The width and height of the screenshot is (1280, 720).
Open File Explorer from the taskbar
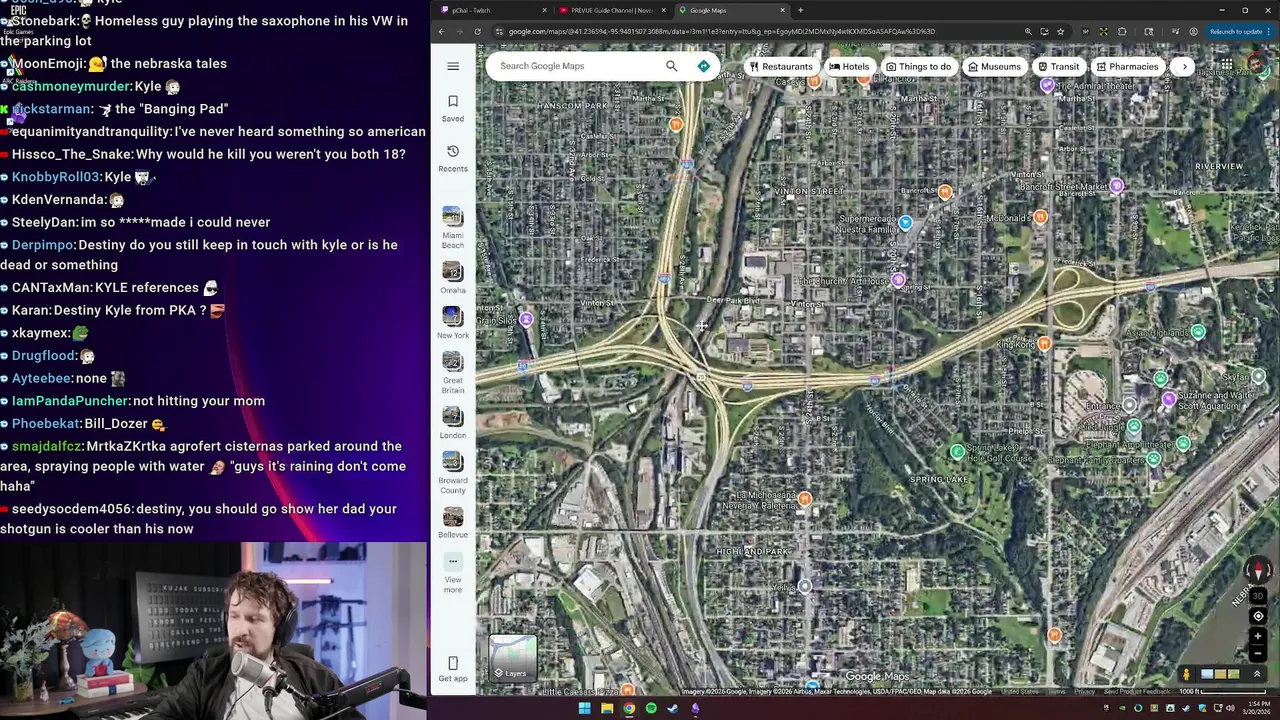click(x=607, y=708)
